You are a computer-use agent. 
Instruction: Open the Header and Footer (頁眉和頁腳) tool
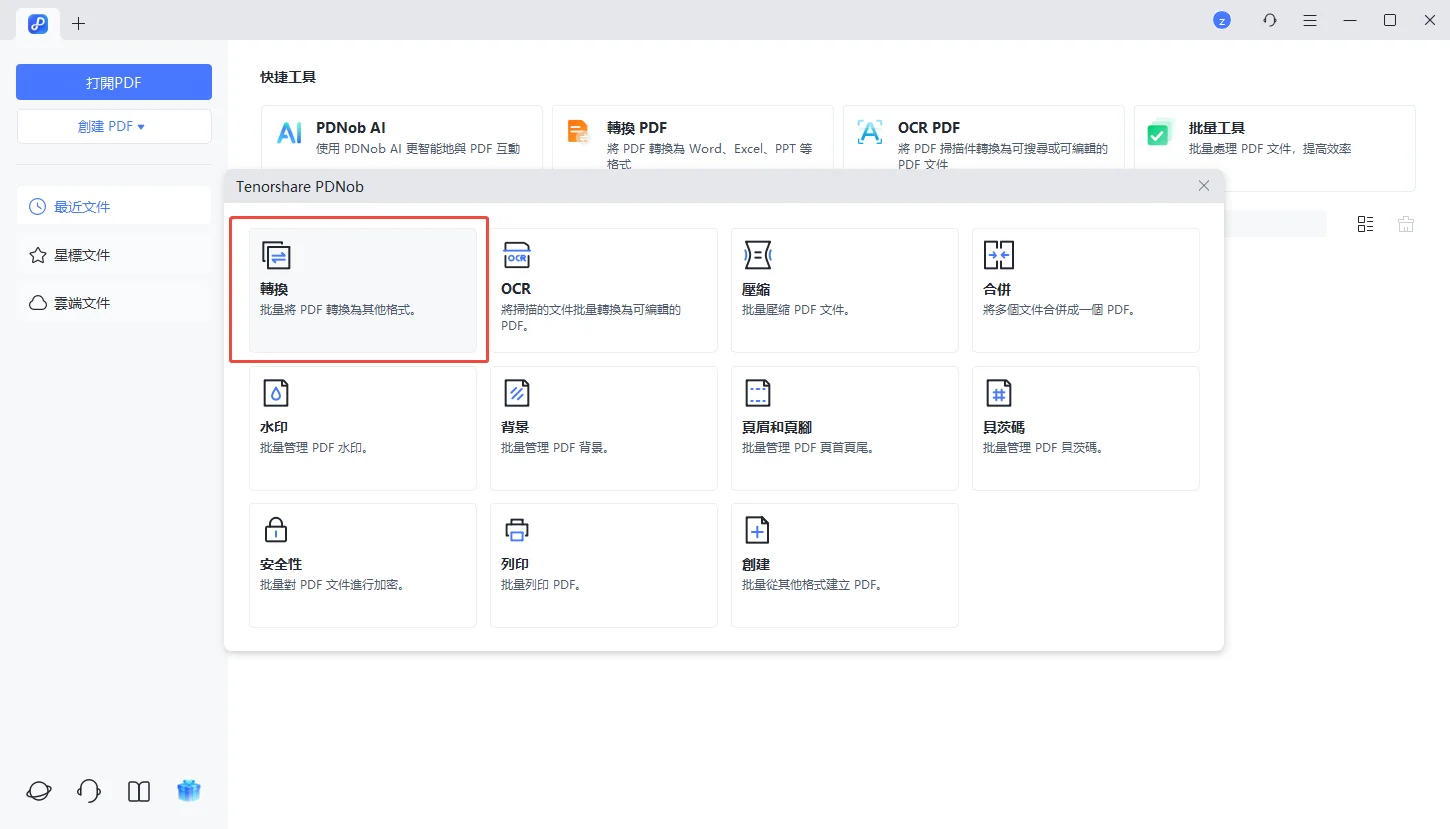(844, 428)
